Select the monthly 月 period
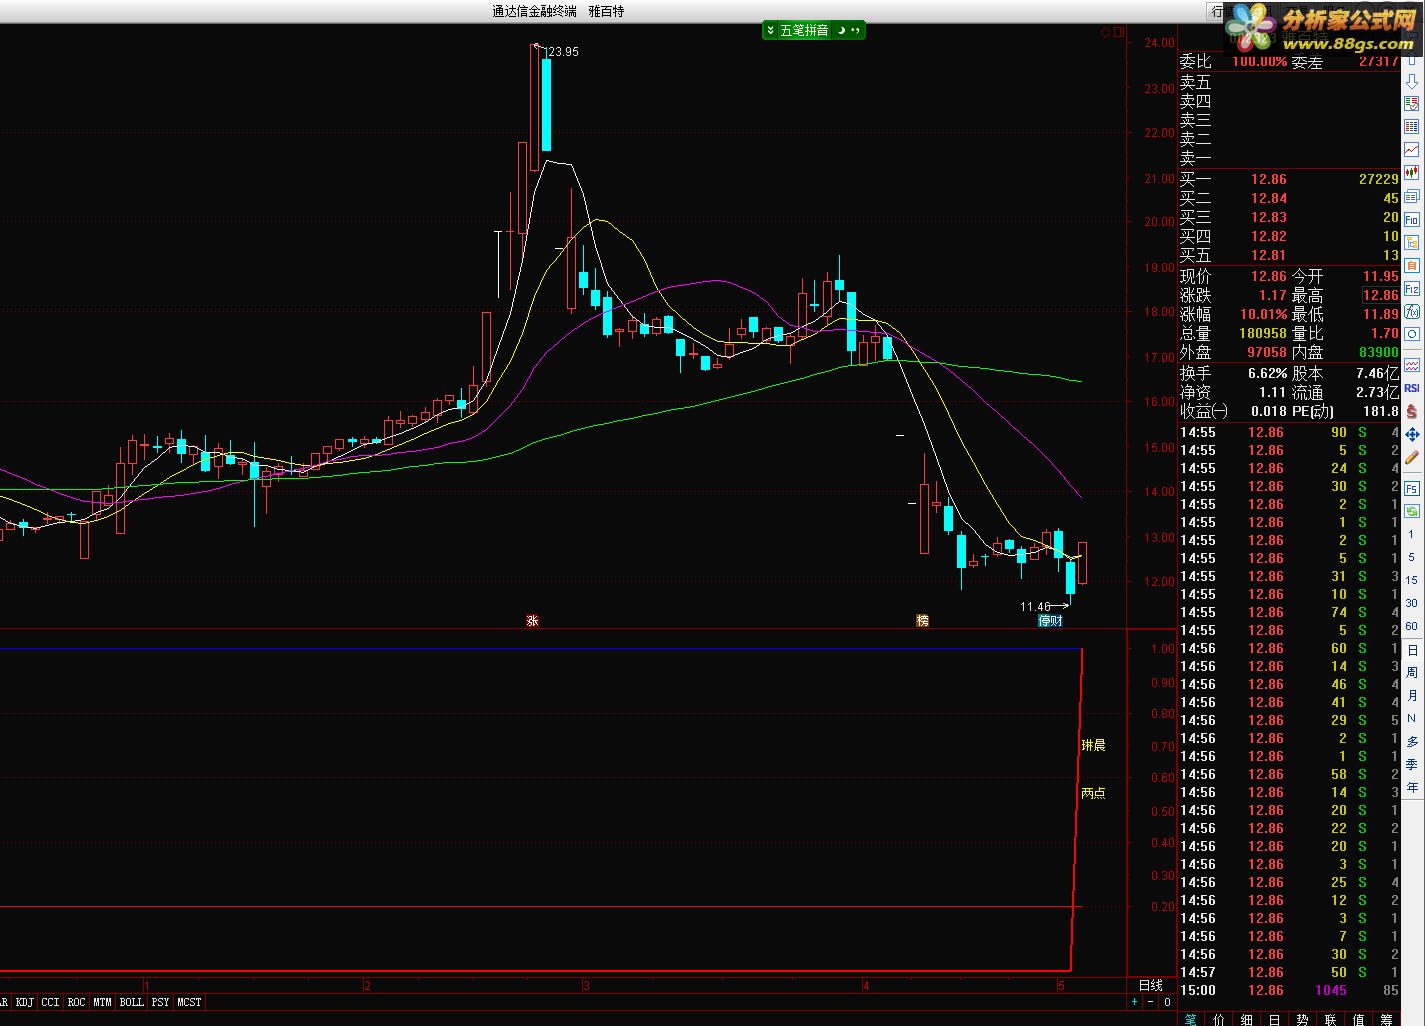This screenshot has height=1026, width=1425. pos(1412,696)
